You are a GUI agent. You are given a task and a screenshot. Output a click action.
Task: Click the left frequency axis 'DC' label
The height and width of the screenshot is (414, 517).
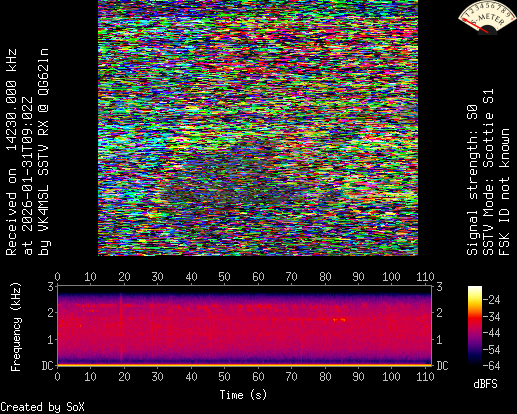pos(47,366)
